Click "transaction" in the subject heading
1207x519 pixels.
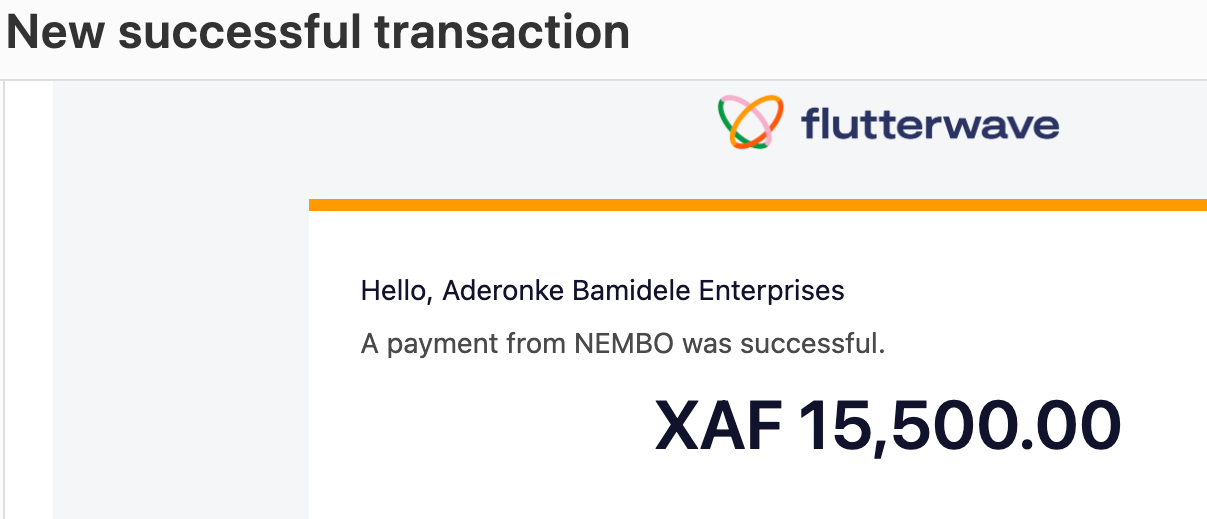(x=503, y=31)
